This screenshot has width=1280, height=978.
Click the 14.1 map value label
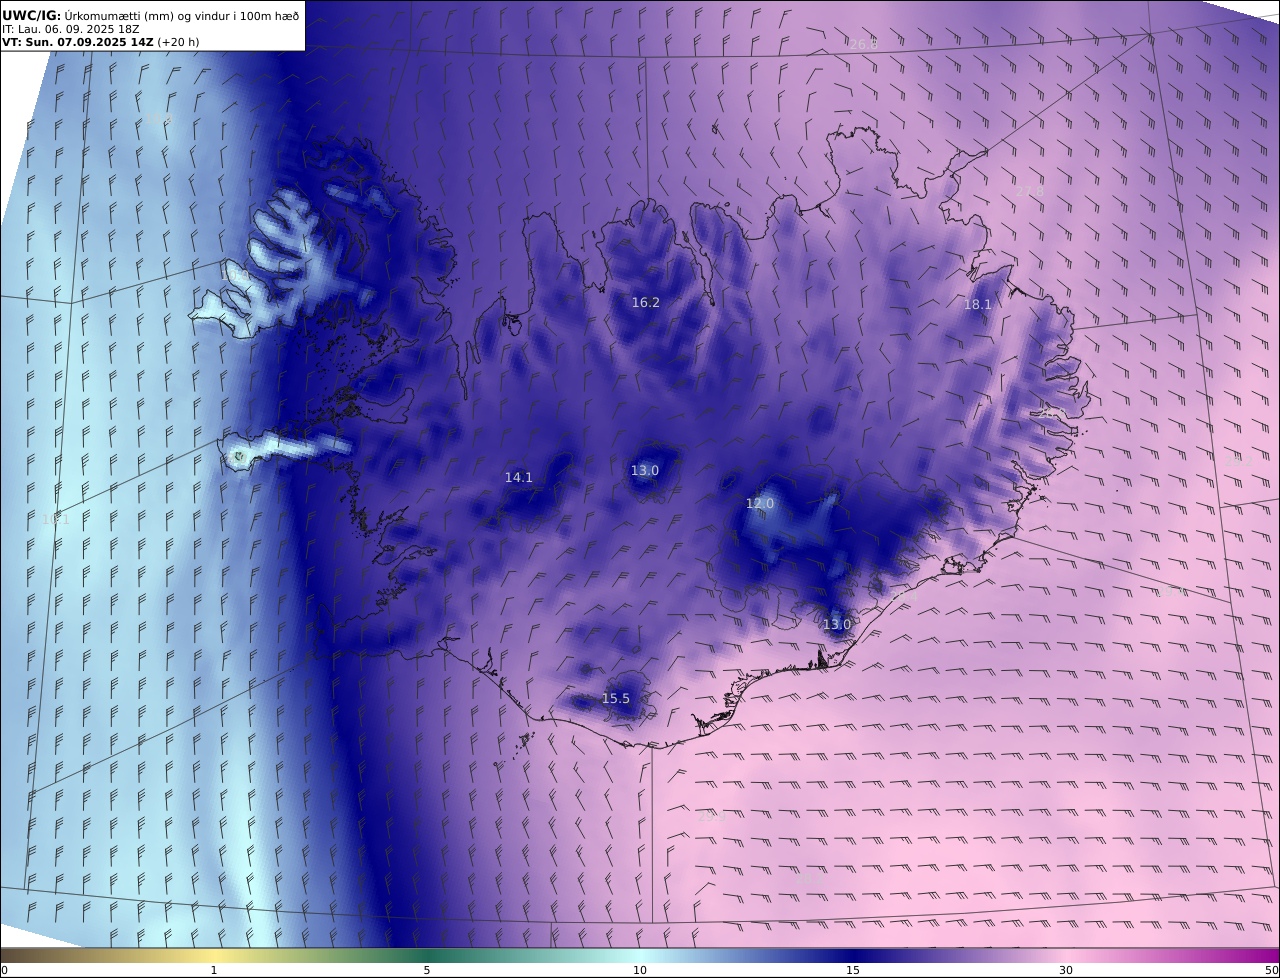coord(519,478)
